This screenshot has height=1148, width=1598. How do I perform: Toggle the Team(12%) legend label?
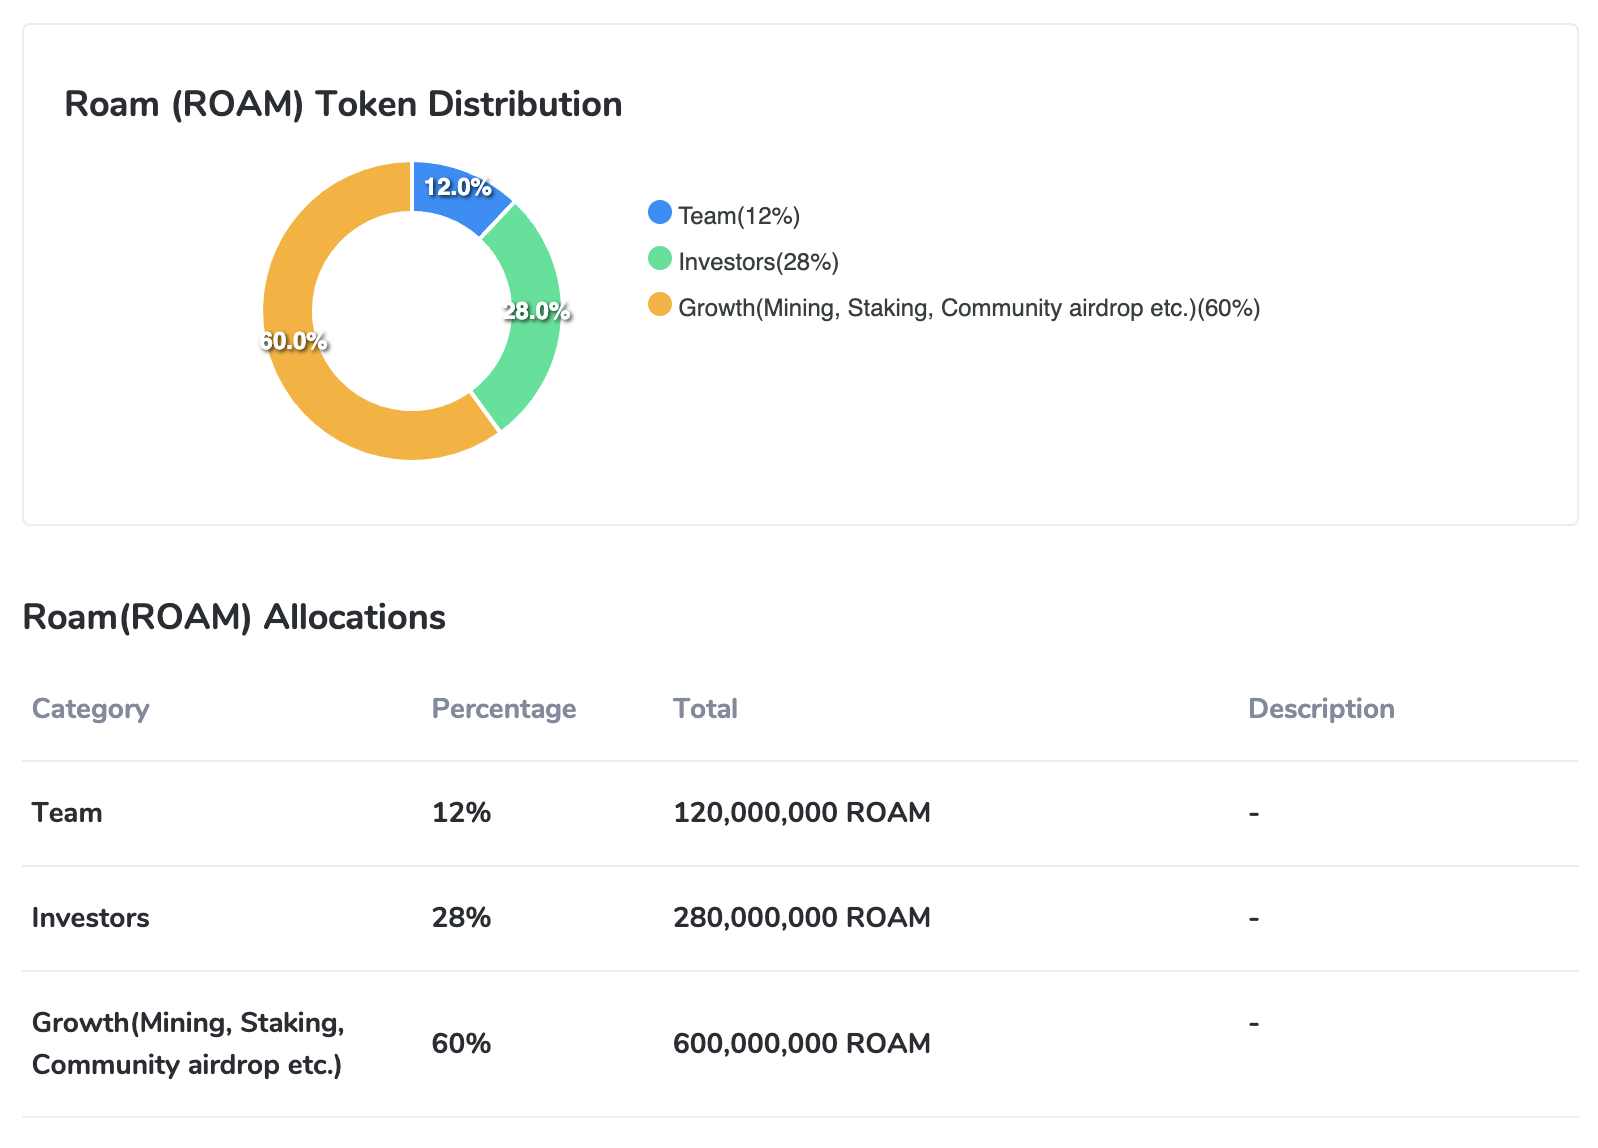click(x=739, y=216)
